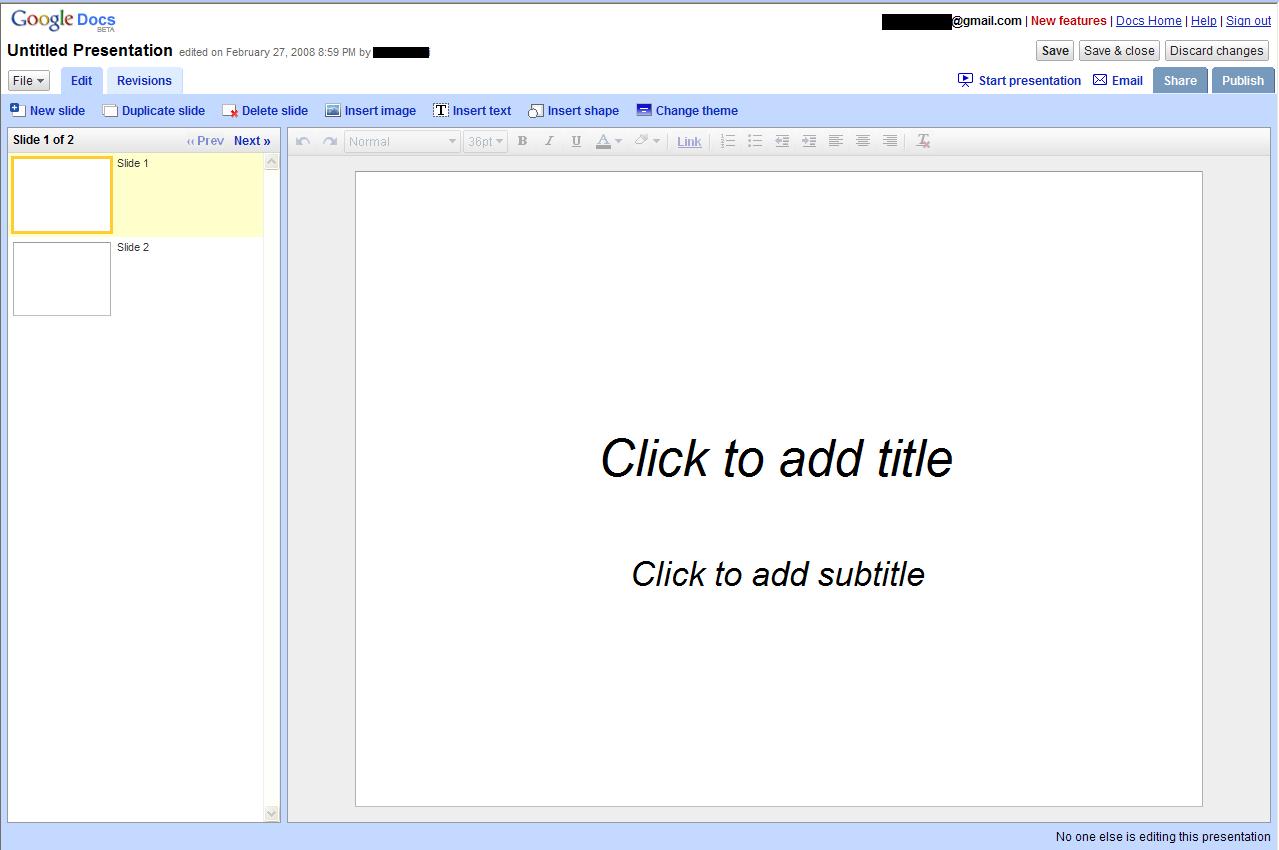Click the slide list scroll down arrow
Viewport: 1279px width, 850px height.
coord(272,814)
